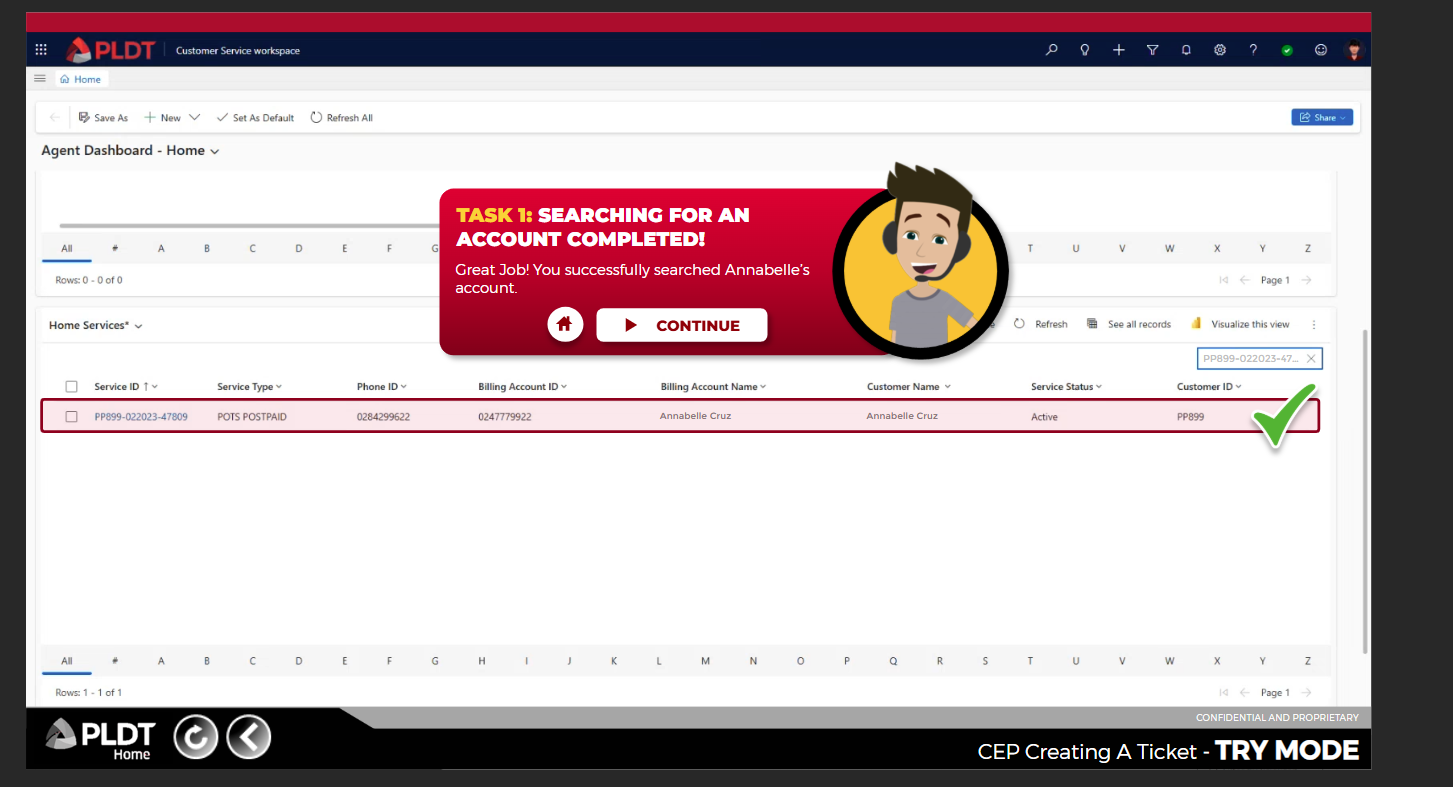The height and width of the screenshot is (787, 1453).
Task: Click the previous chevron circle in the bottom bar
Action: (248, 738)
